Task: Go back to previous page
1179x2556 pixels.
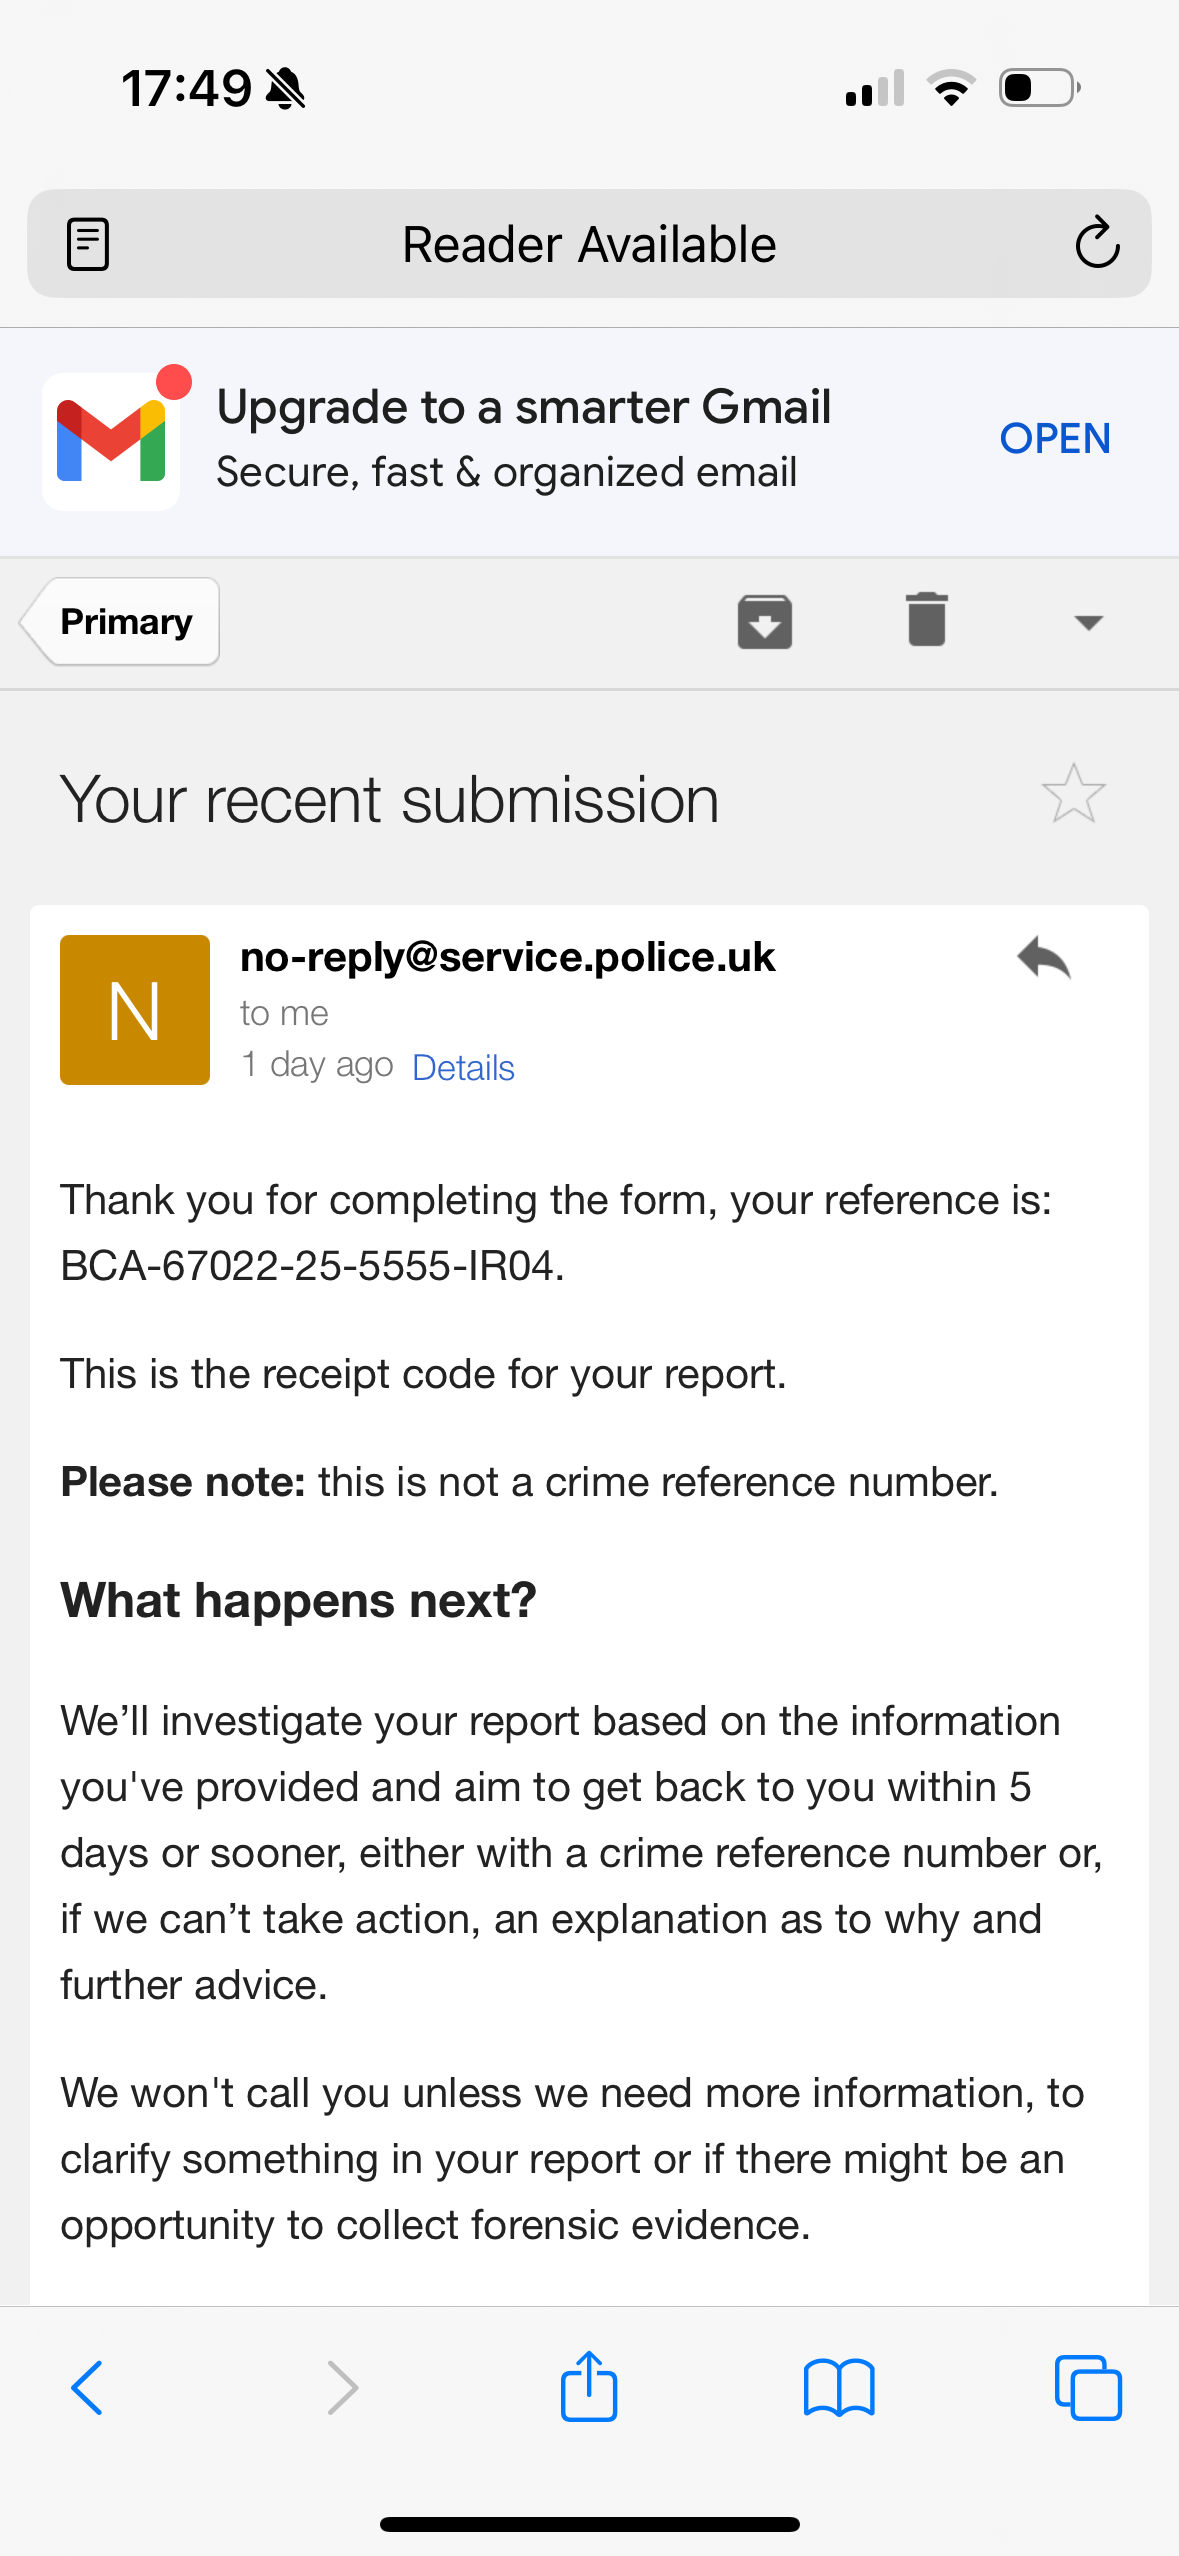Action: (x=88, y=2388)
